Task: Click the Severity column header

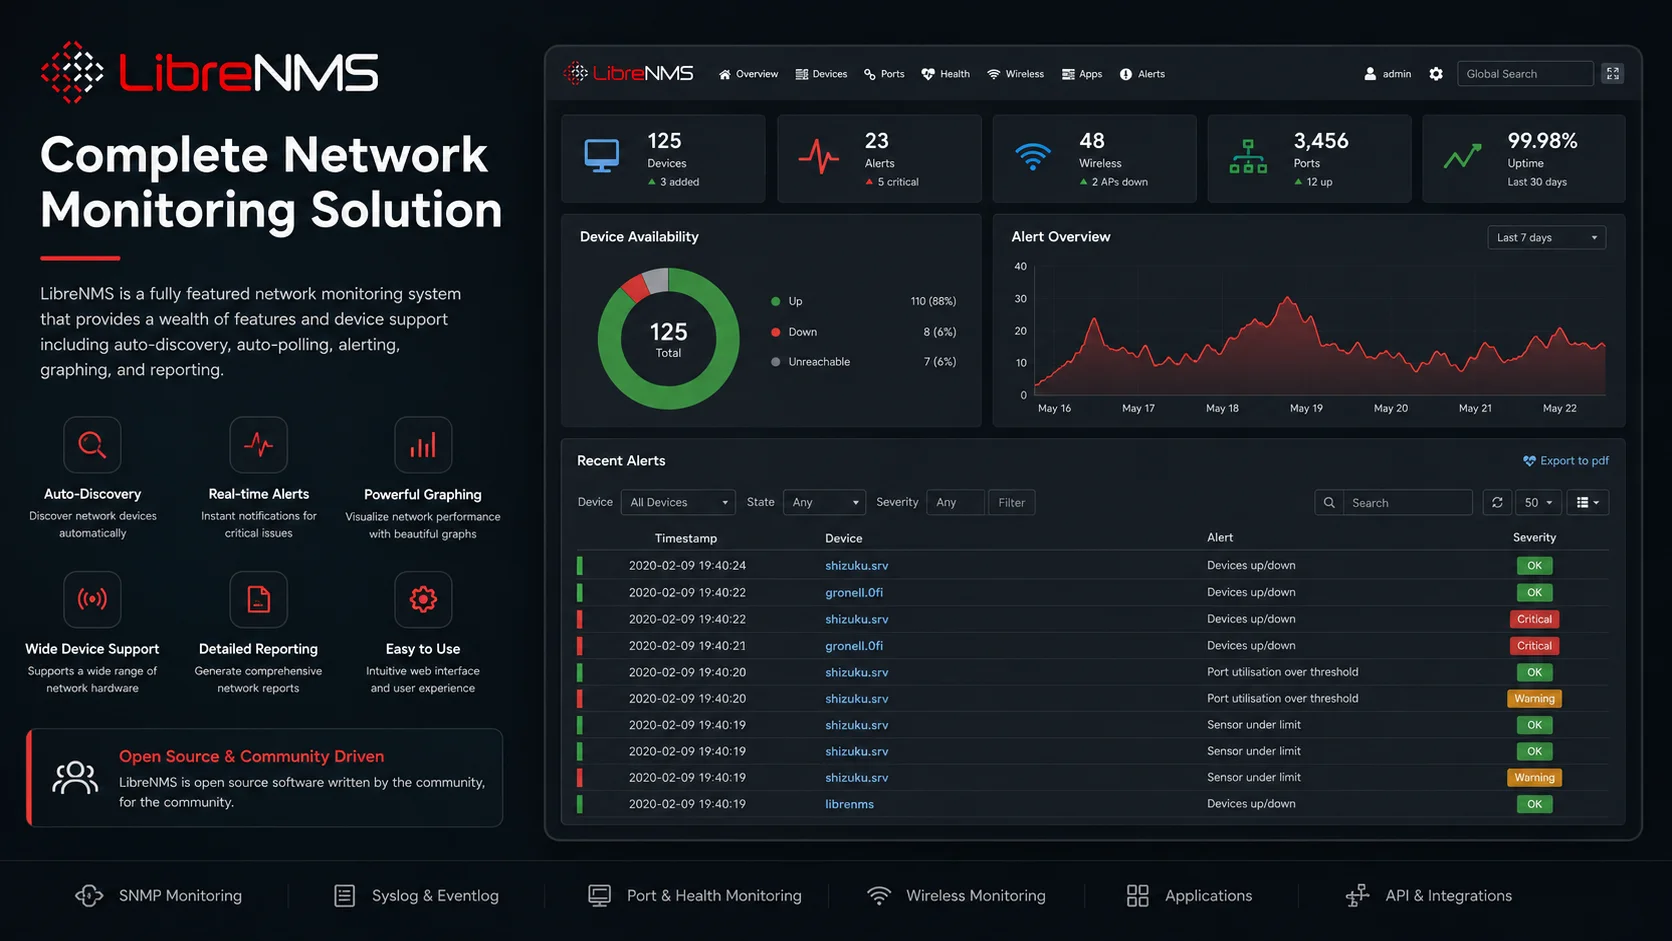Action: pyautogui.click(x=1534, y=538)
